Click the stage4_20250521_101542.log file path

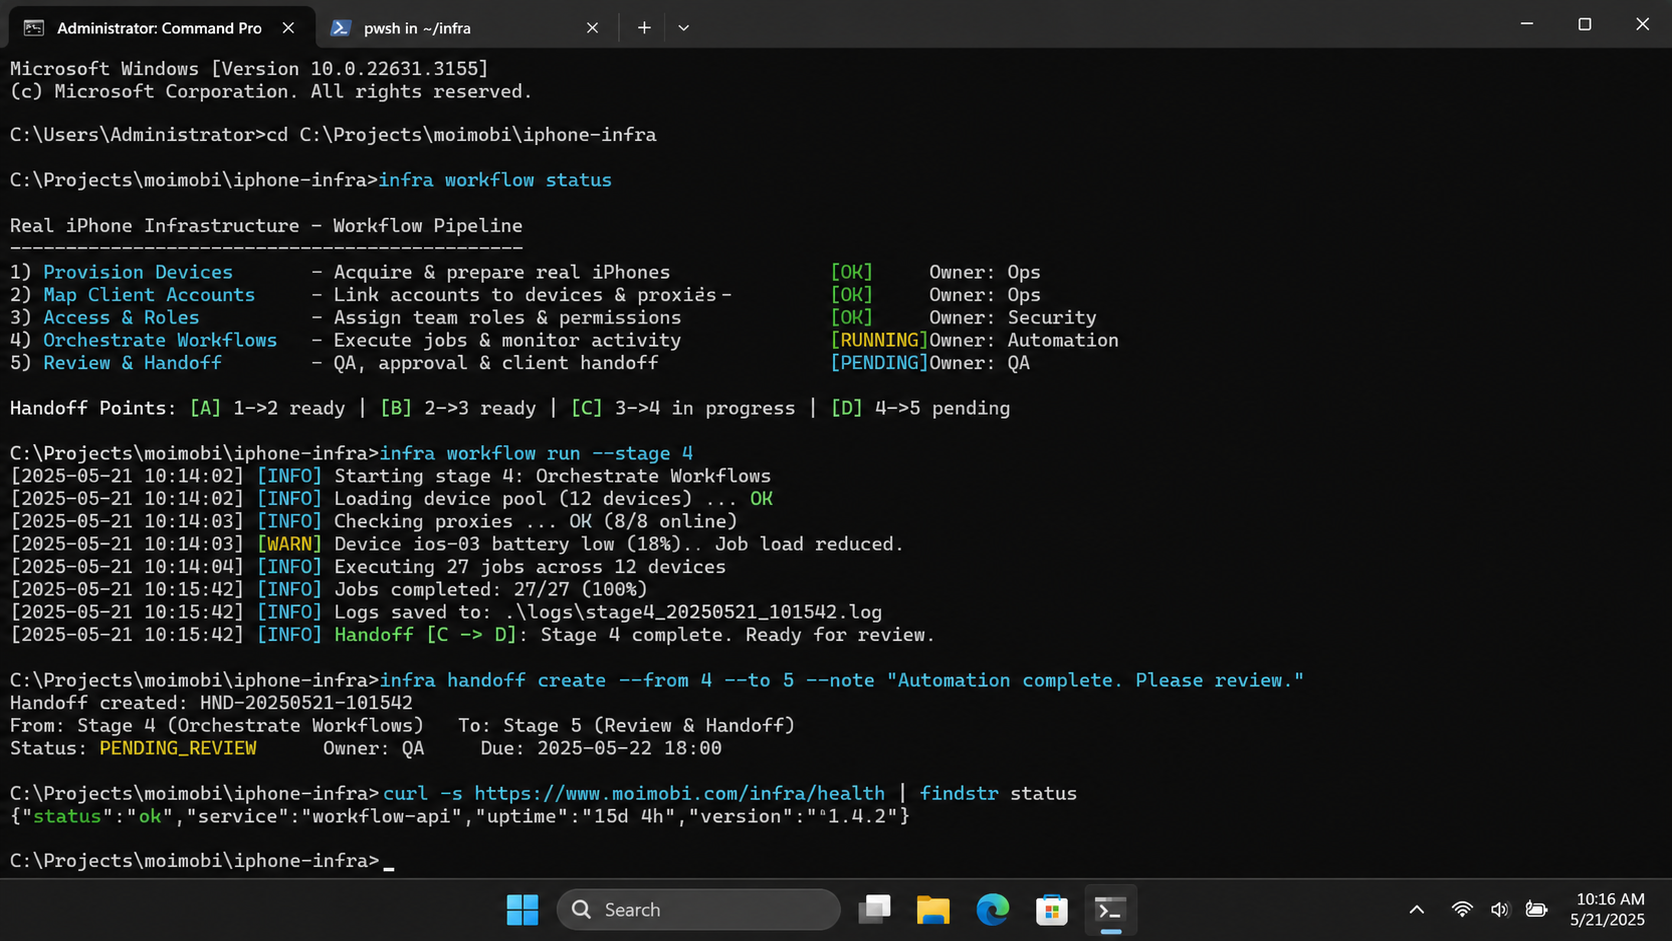[693, 612]
